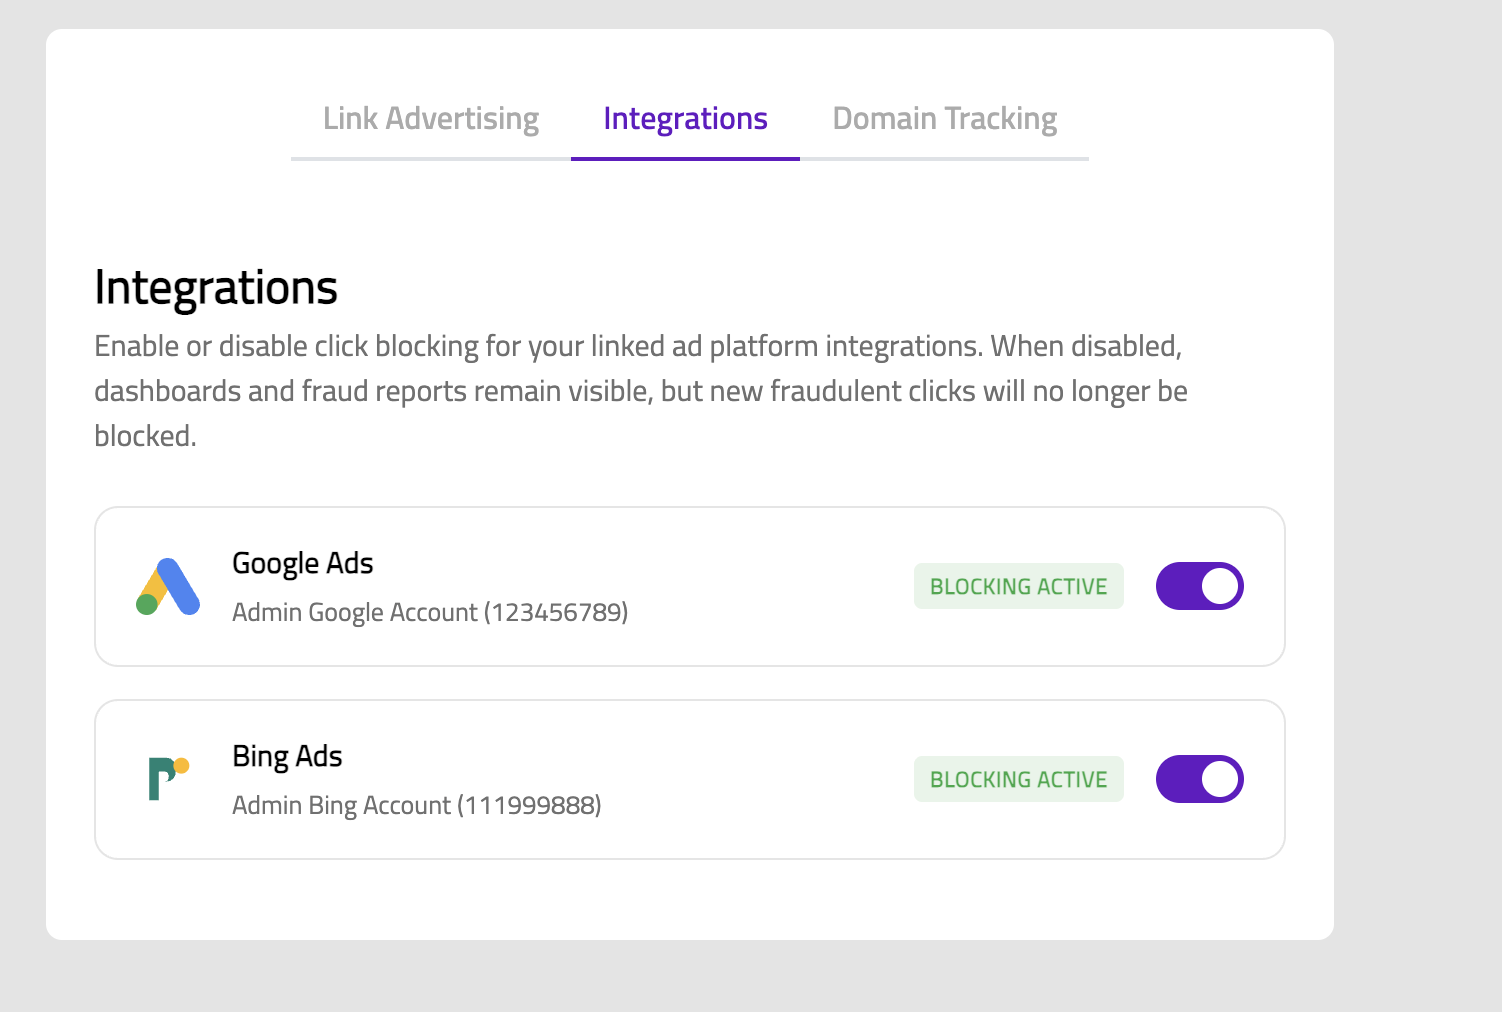Select the Integrations tab
Image resolution: width=1502 pixels, height=1012 pixels.
pyautogui.click(x=685, y=118)
